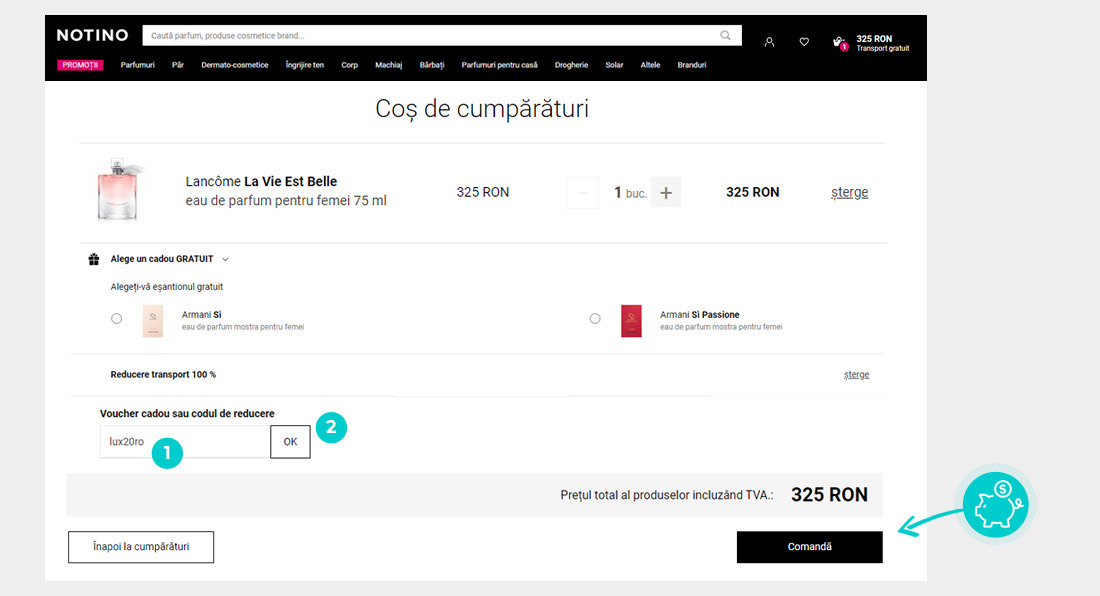The image size is (1100, 596).
Task: Open the Corp menu
Action: [349, 65]
